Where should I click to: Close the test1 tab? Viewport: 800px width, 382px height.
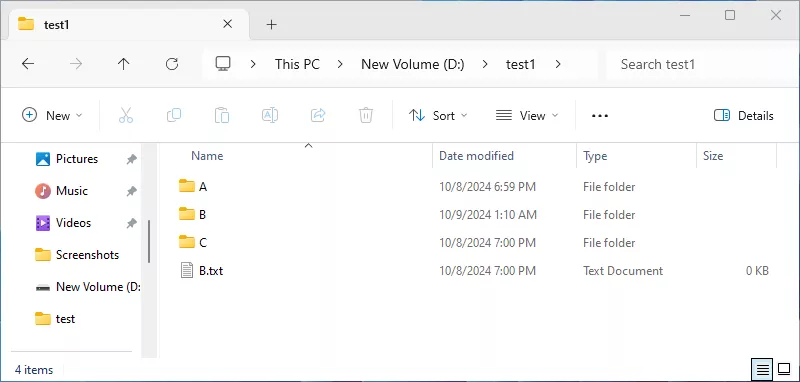[x=228, y=24]
